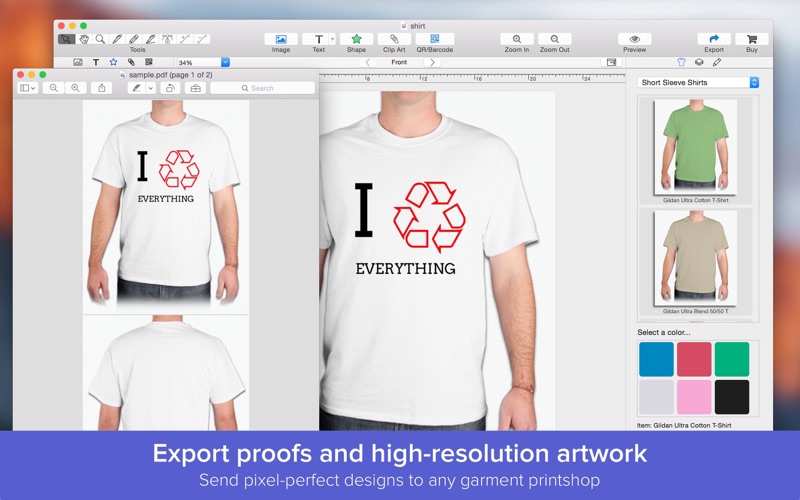Select the large "I" letter on canvas
The width and height of the screenshot is (800, 500).
[x=364, y=211]
